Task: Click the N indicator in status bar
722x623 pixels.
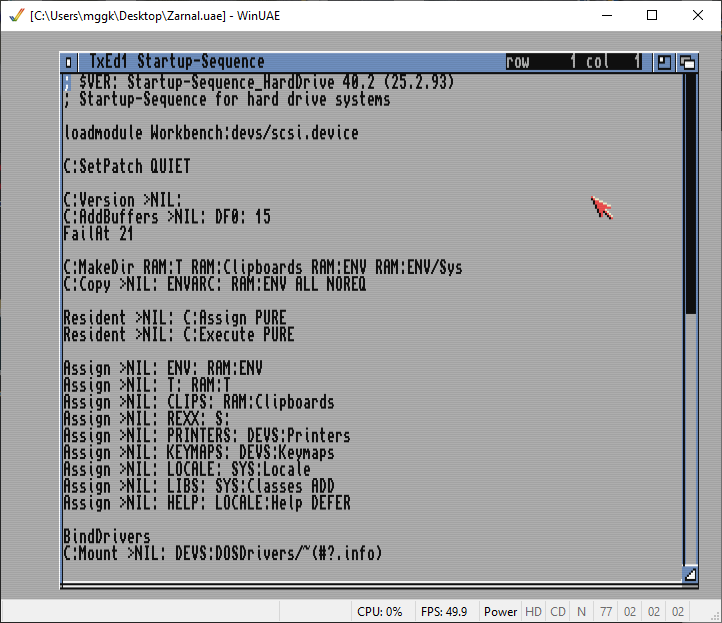Action: pyautogui.click(x=582, y=611)
